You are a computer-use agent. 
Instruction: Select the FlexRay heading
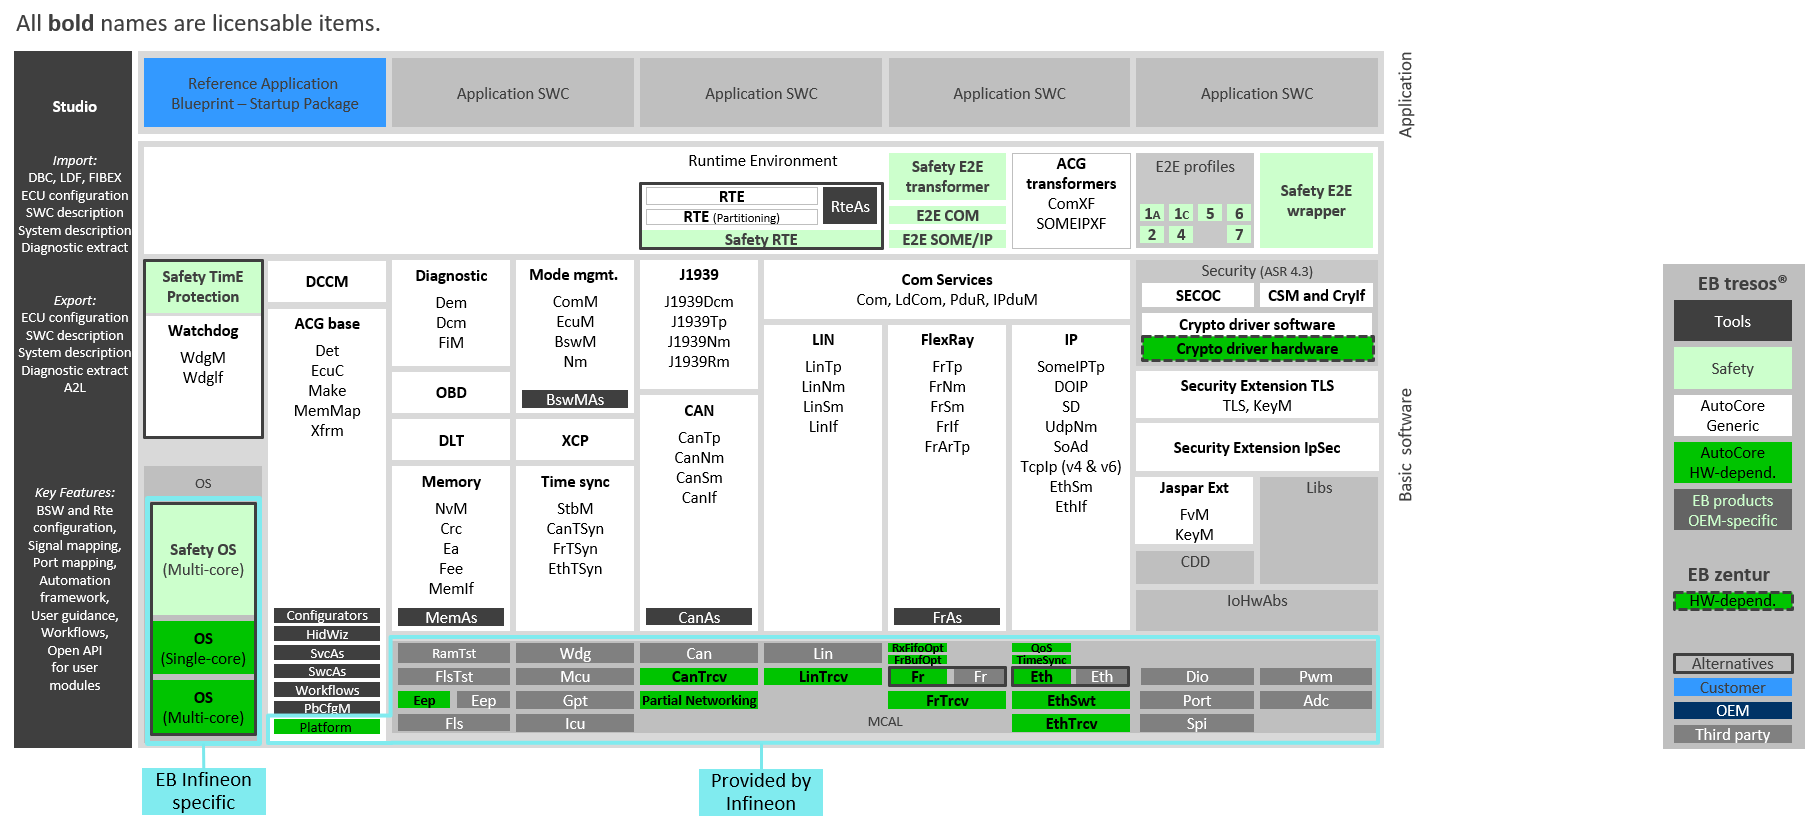pos(947,340)
